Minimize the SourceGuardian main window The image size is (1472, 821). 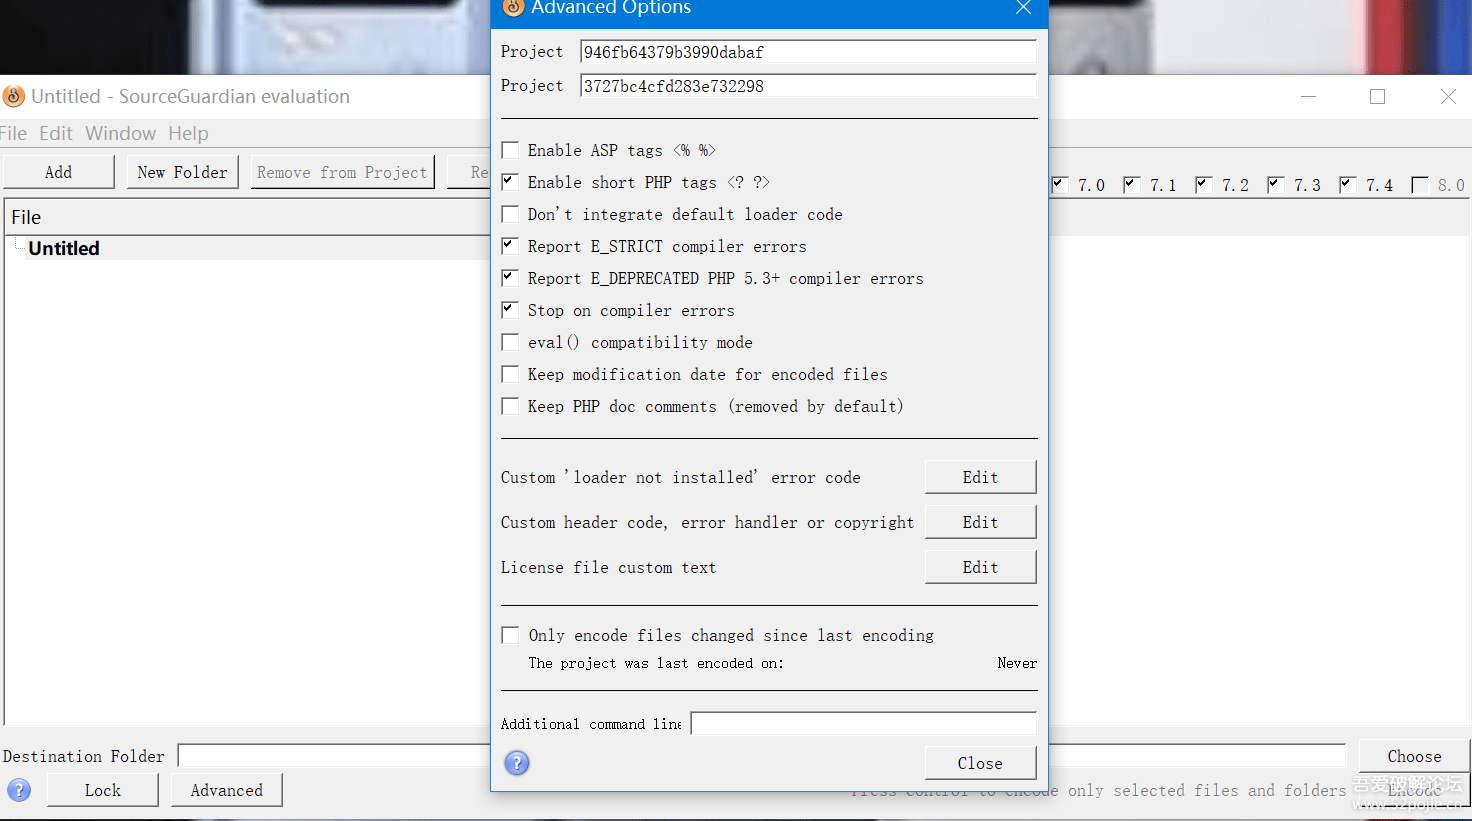tap(1308, 96)
